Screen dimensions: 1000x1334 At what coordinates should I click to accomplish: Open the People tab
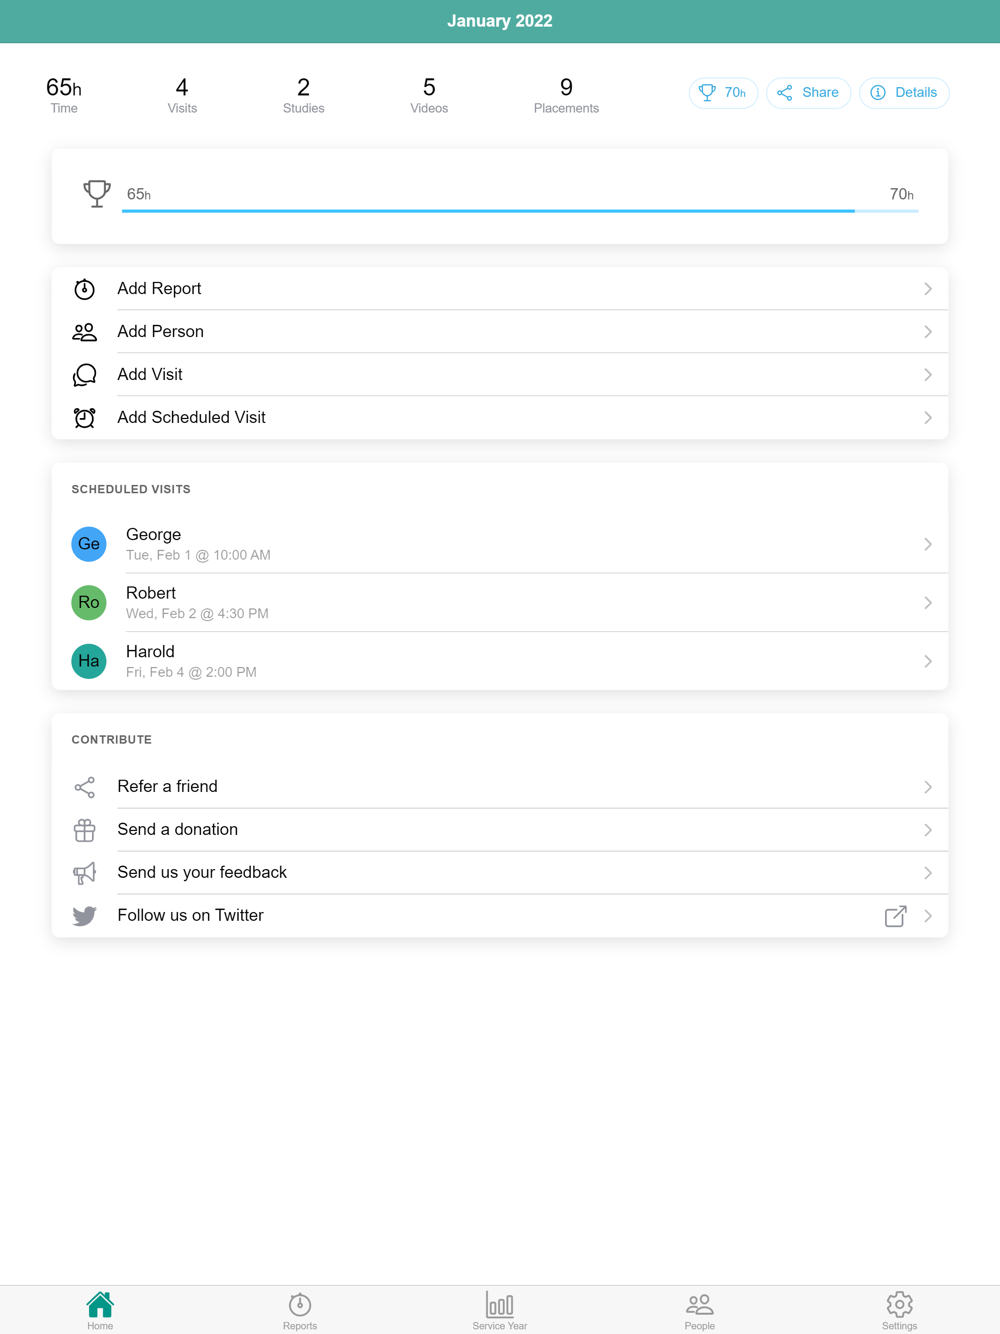pyautogui.click(x=700, y=1310)
